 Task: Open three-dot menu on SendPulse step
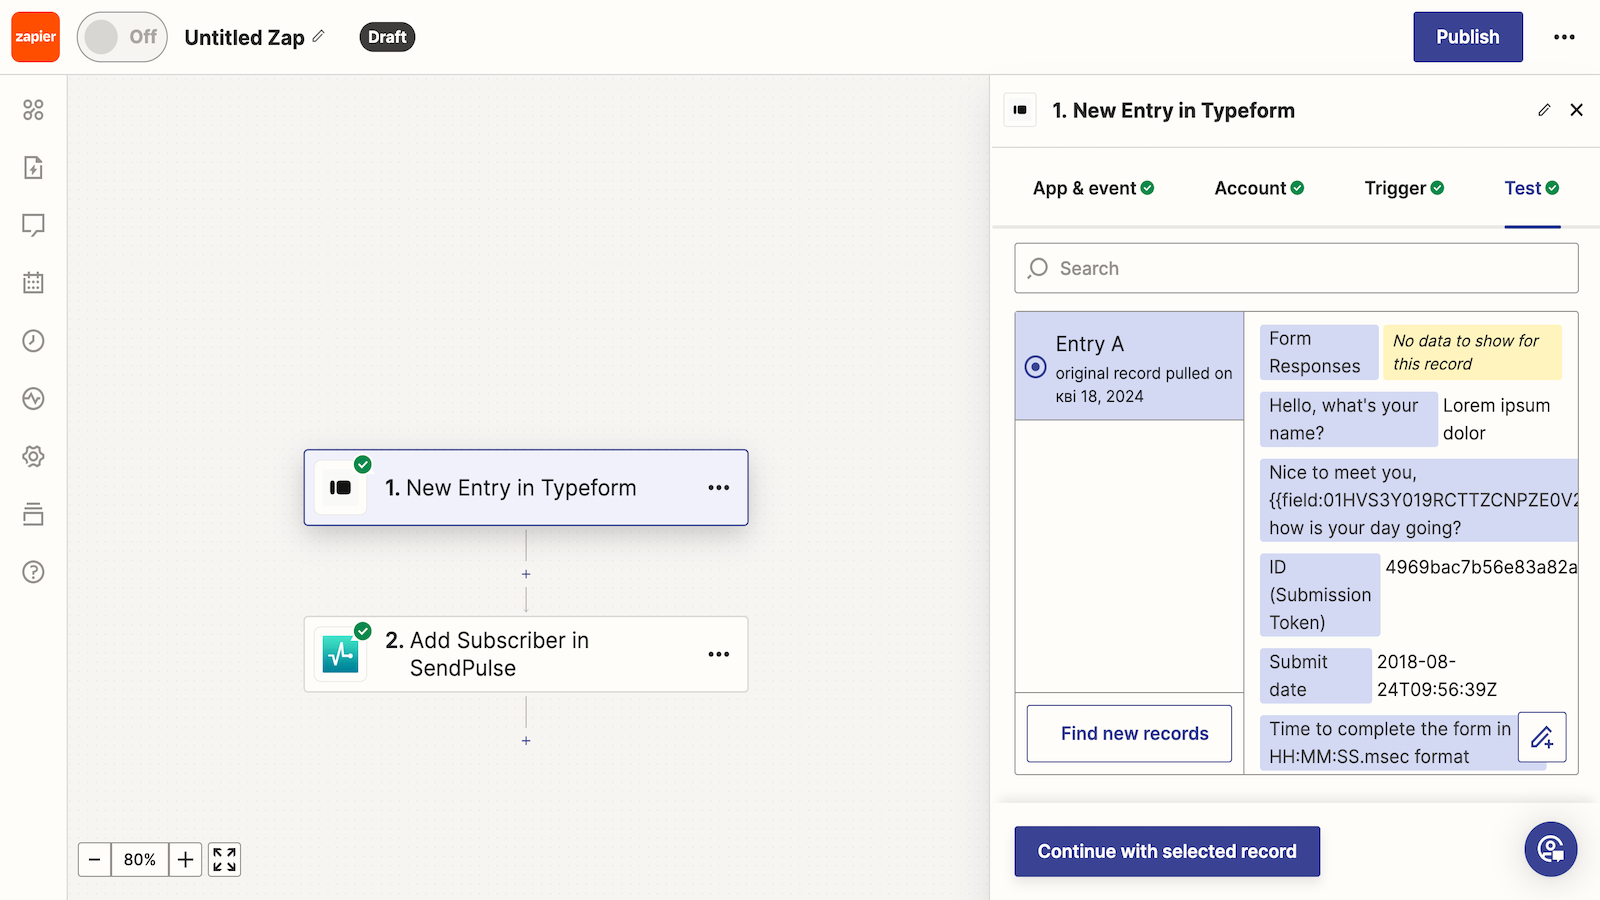718,654
